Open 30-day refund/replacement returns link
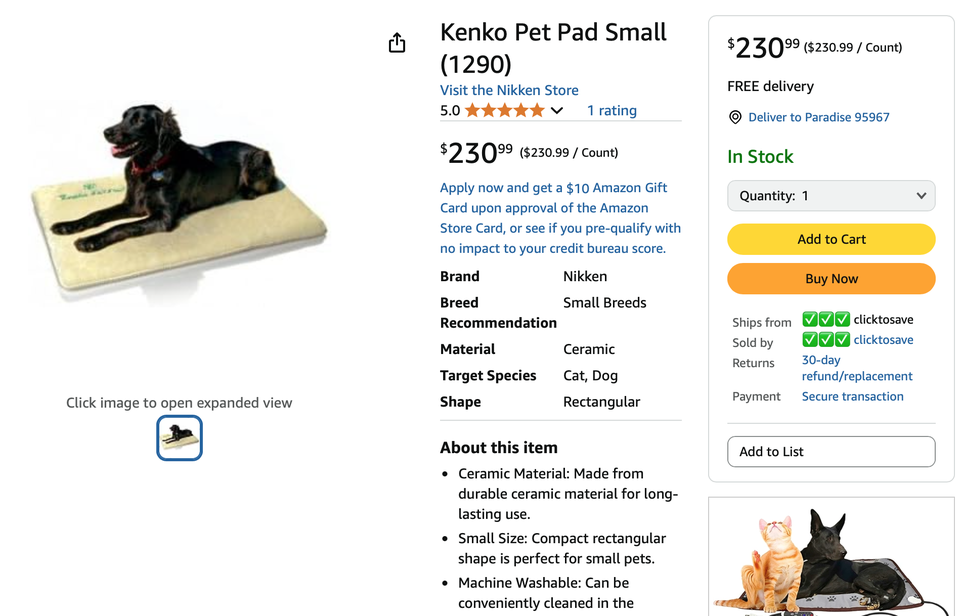This screenshot has height=616, width=960. 856,368
